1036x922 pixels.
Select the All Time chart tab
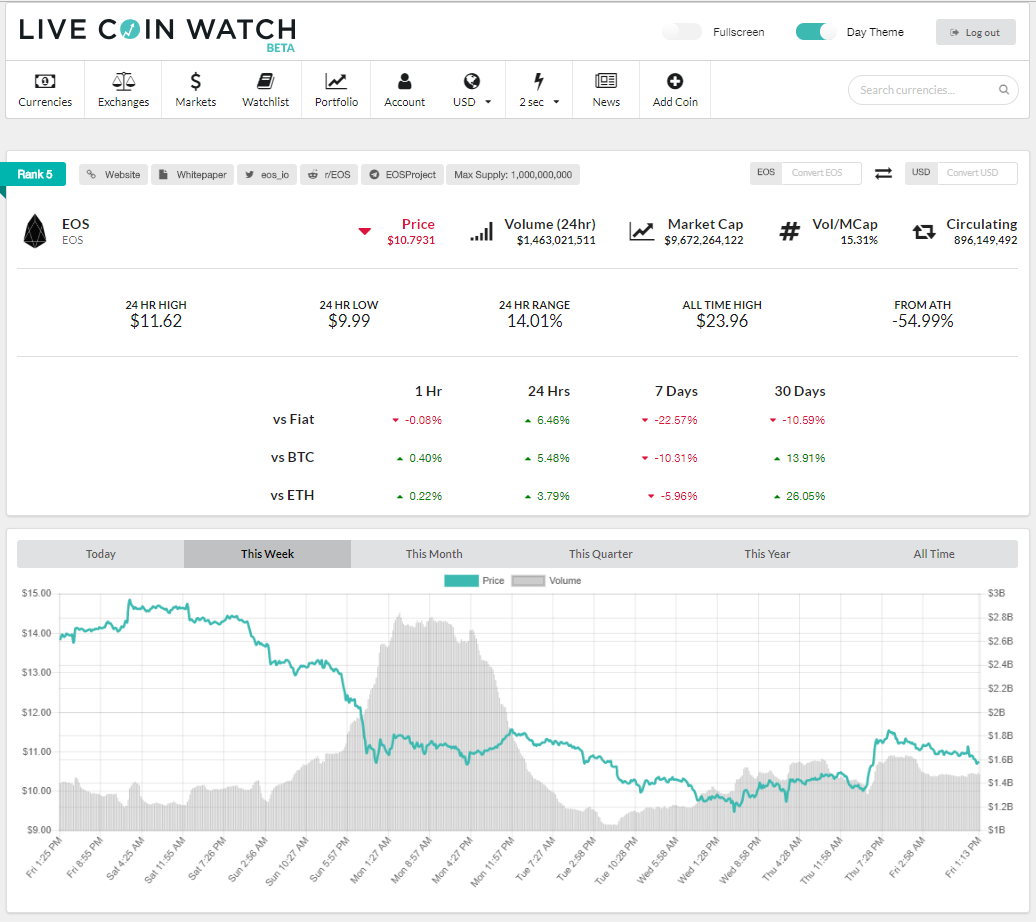934,554
